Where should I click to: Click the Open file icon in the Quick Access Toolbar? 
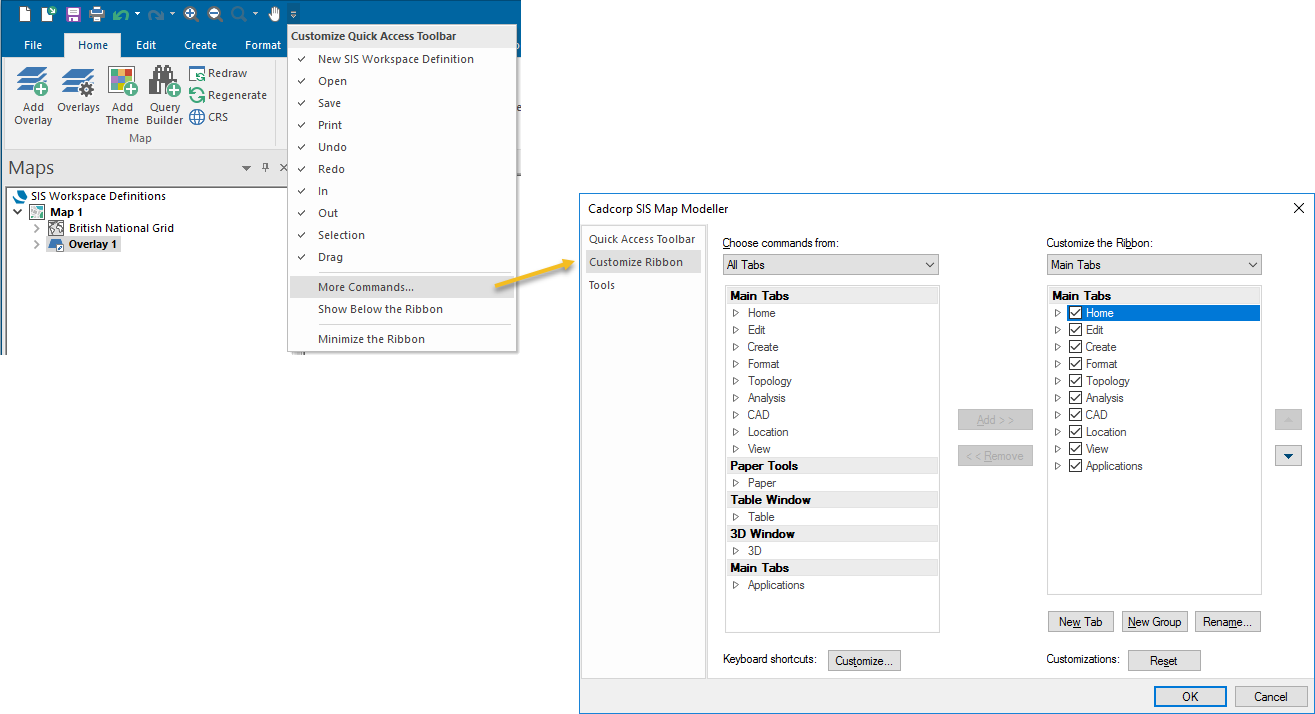pyautogui.click(x=48, y=14)
